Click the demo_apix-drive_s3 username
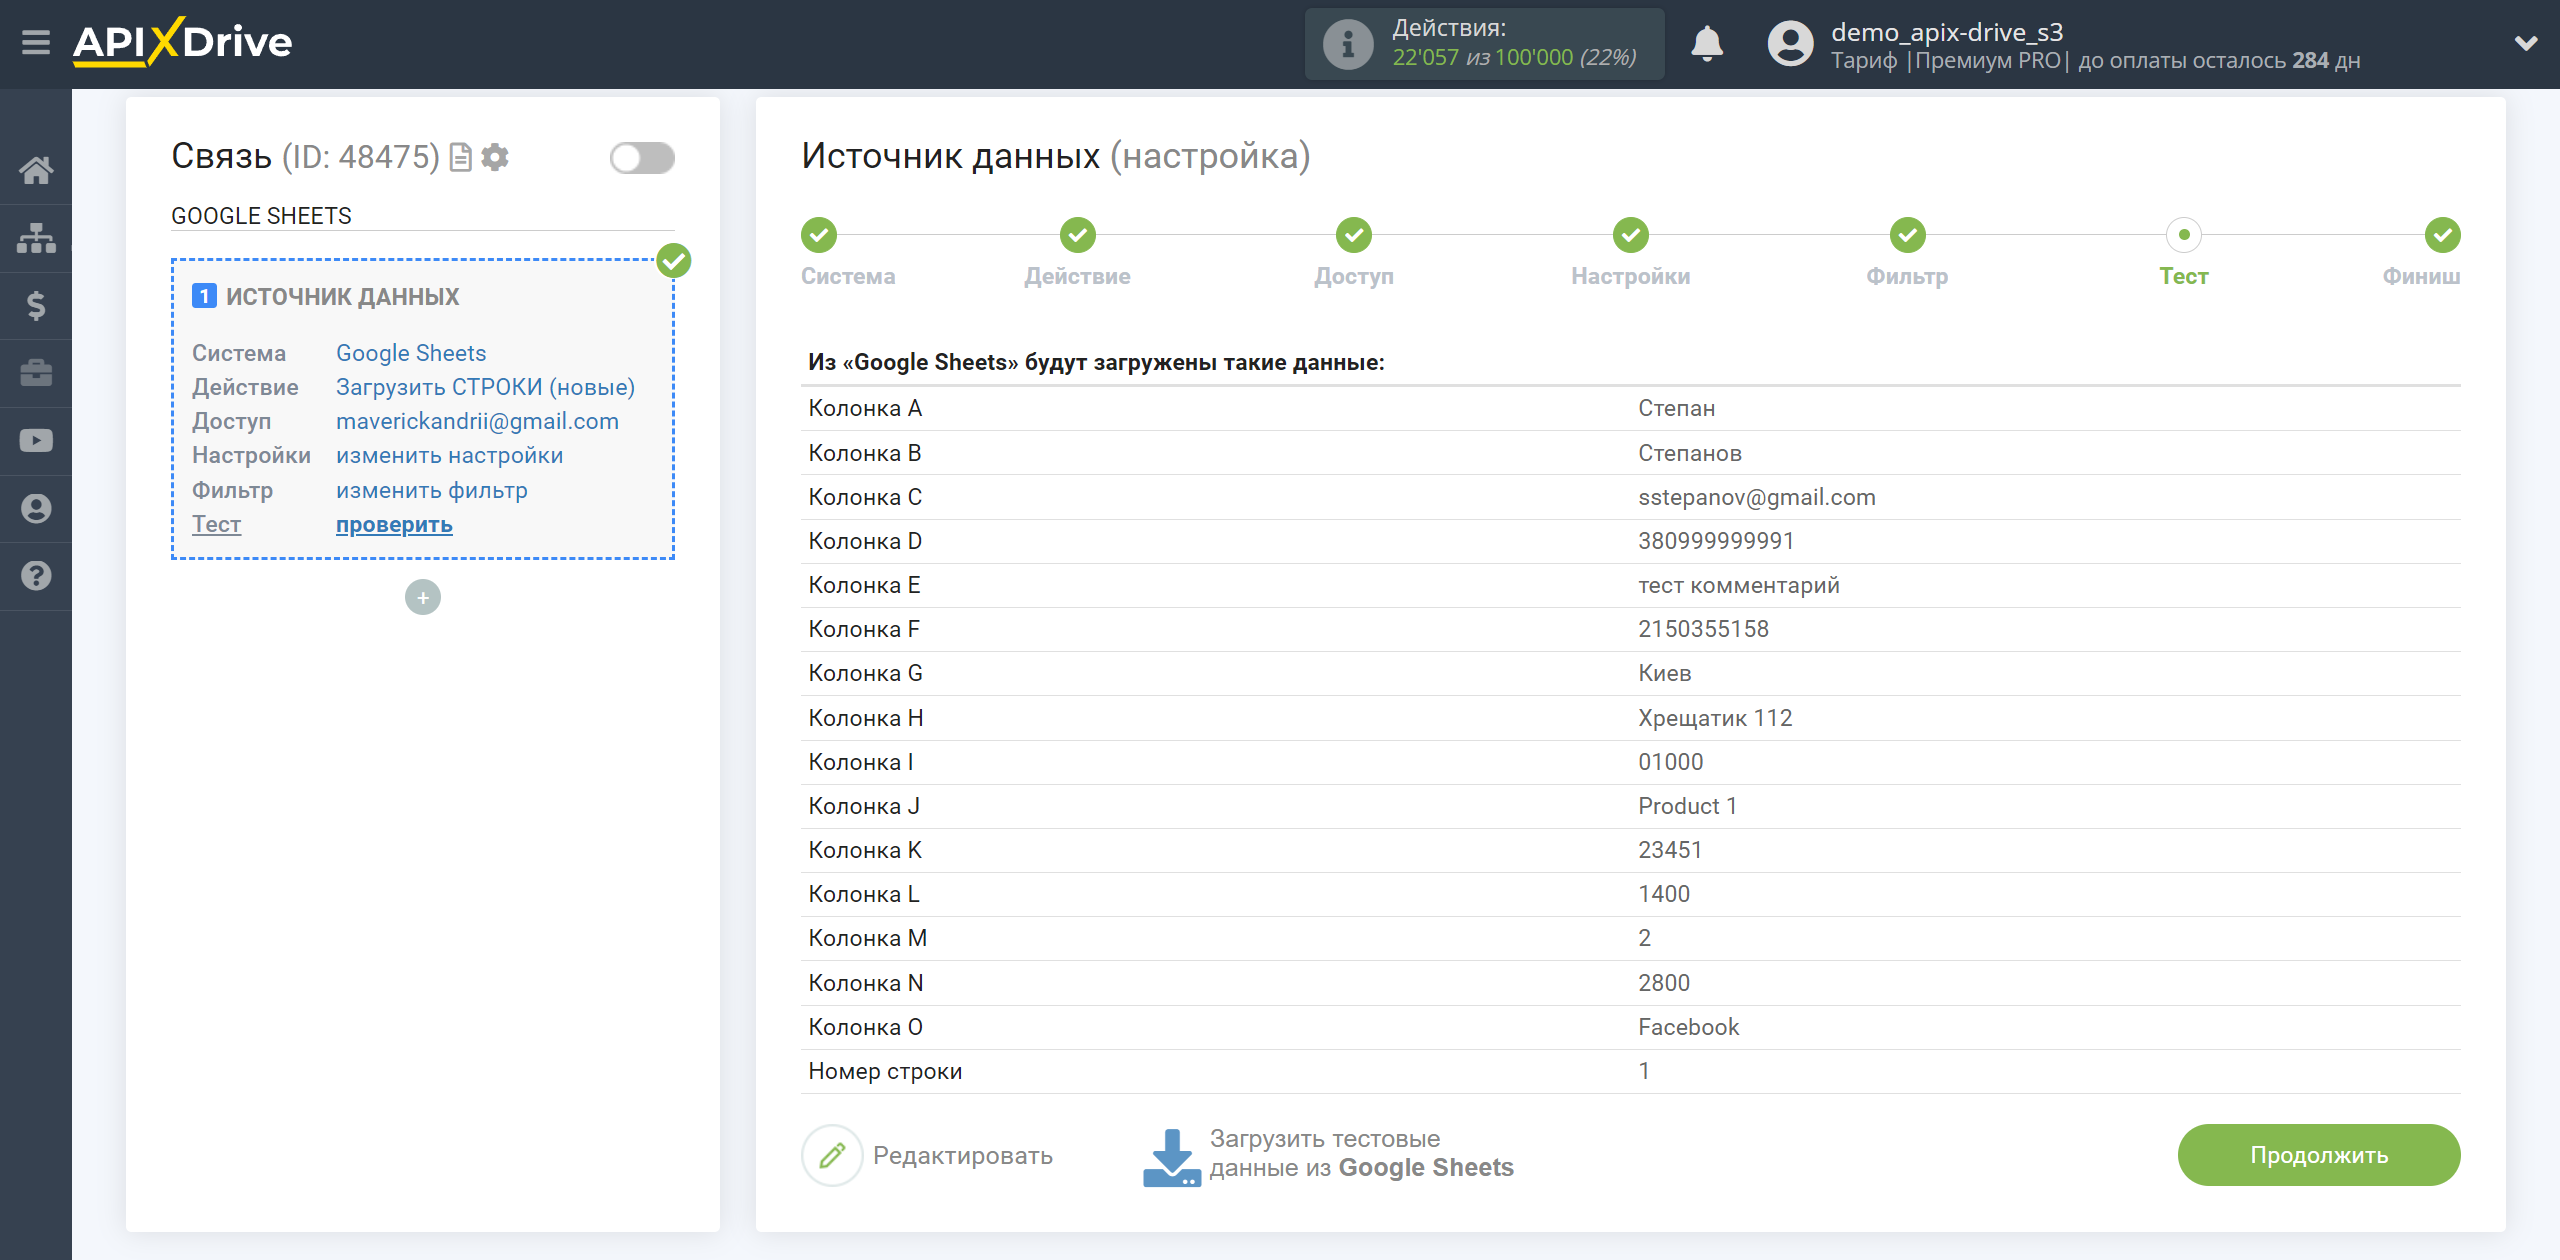Image resolution: width=2560 pixels, height=1260 pixels. 1947,32
